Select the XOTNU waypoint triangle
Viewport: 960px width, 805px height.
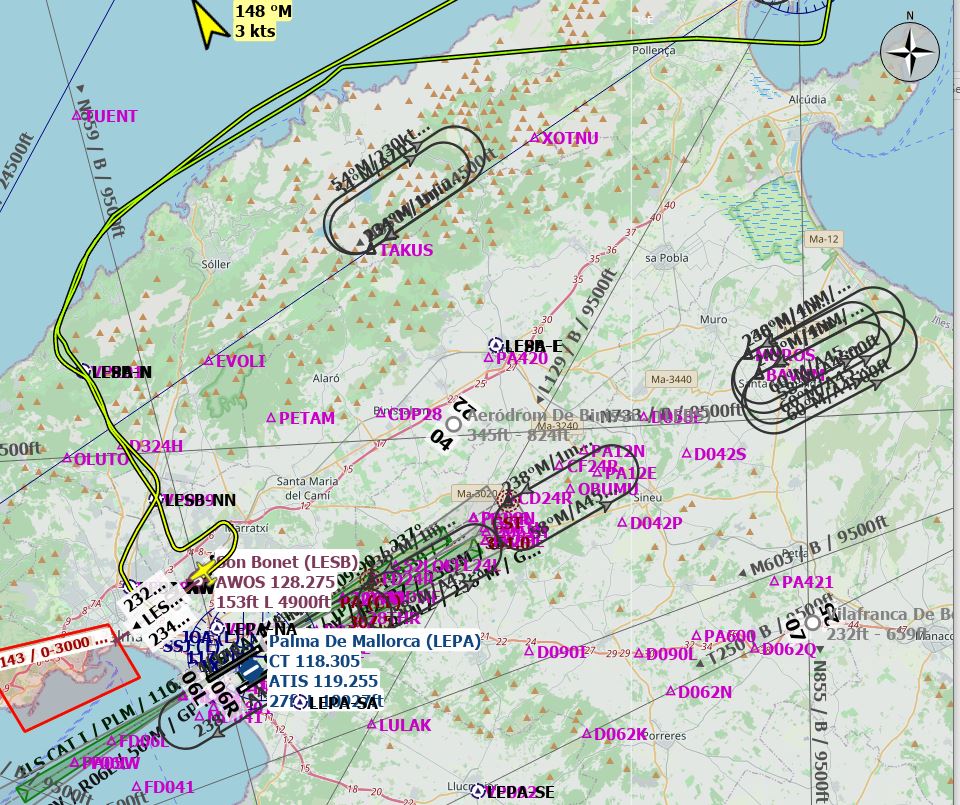pos(535,138)
